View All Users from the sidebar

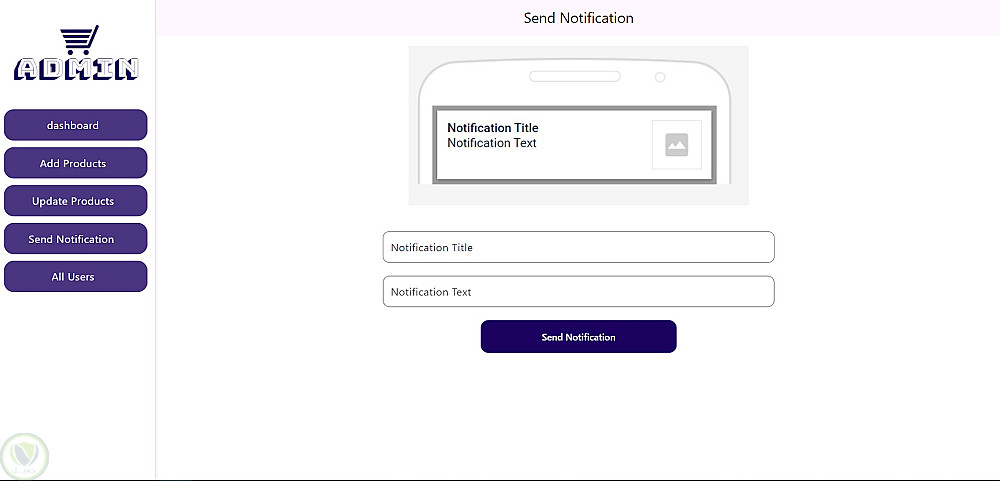point(75,277)
